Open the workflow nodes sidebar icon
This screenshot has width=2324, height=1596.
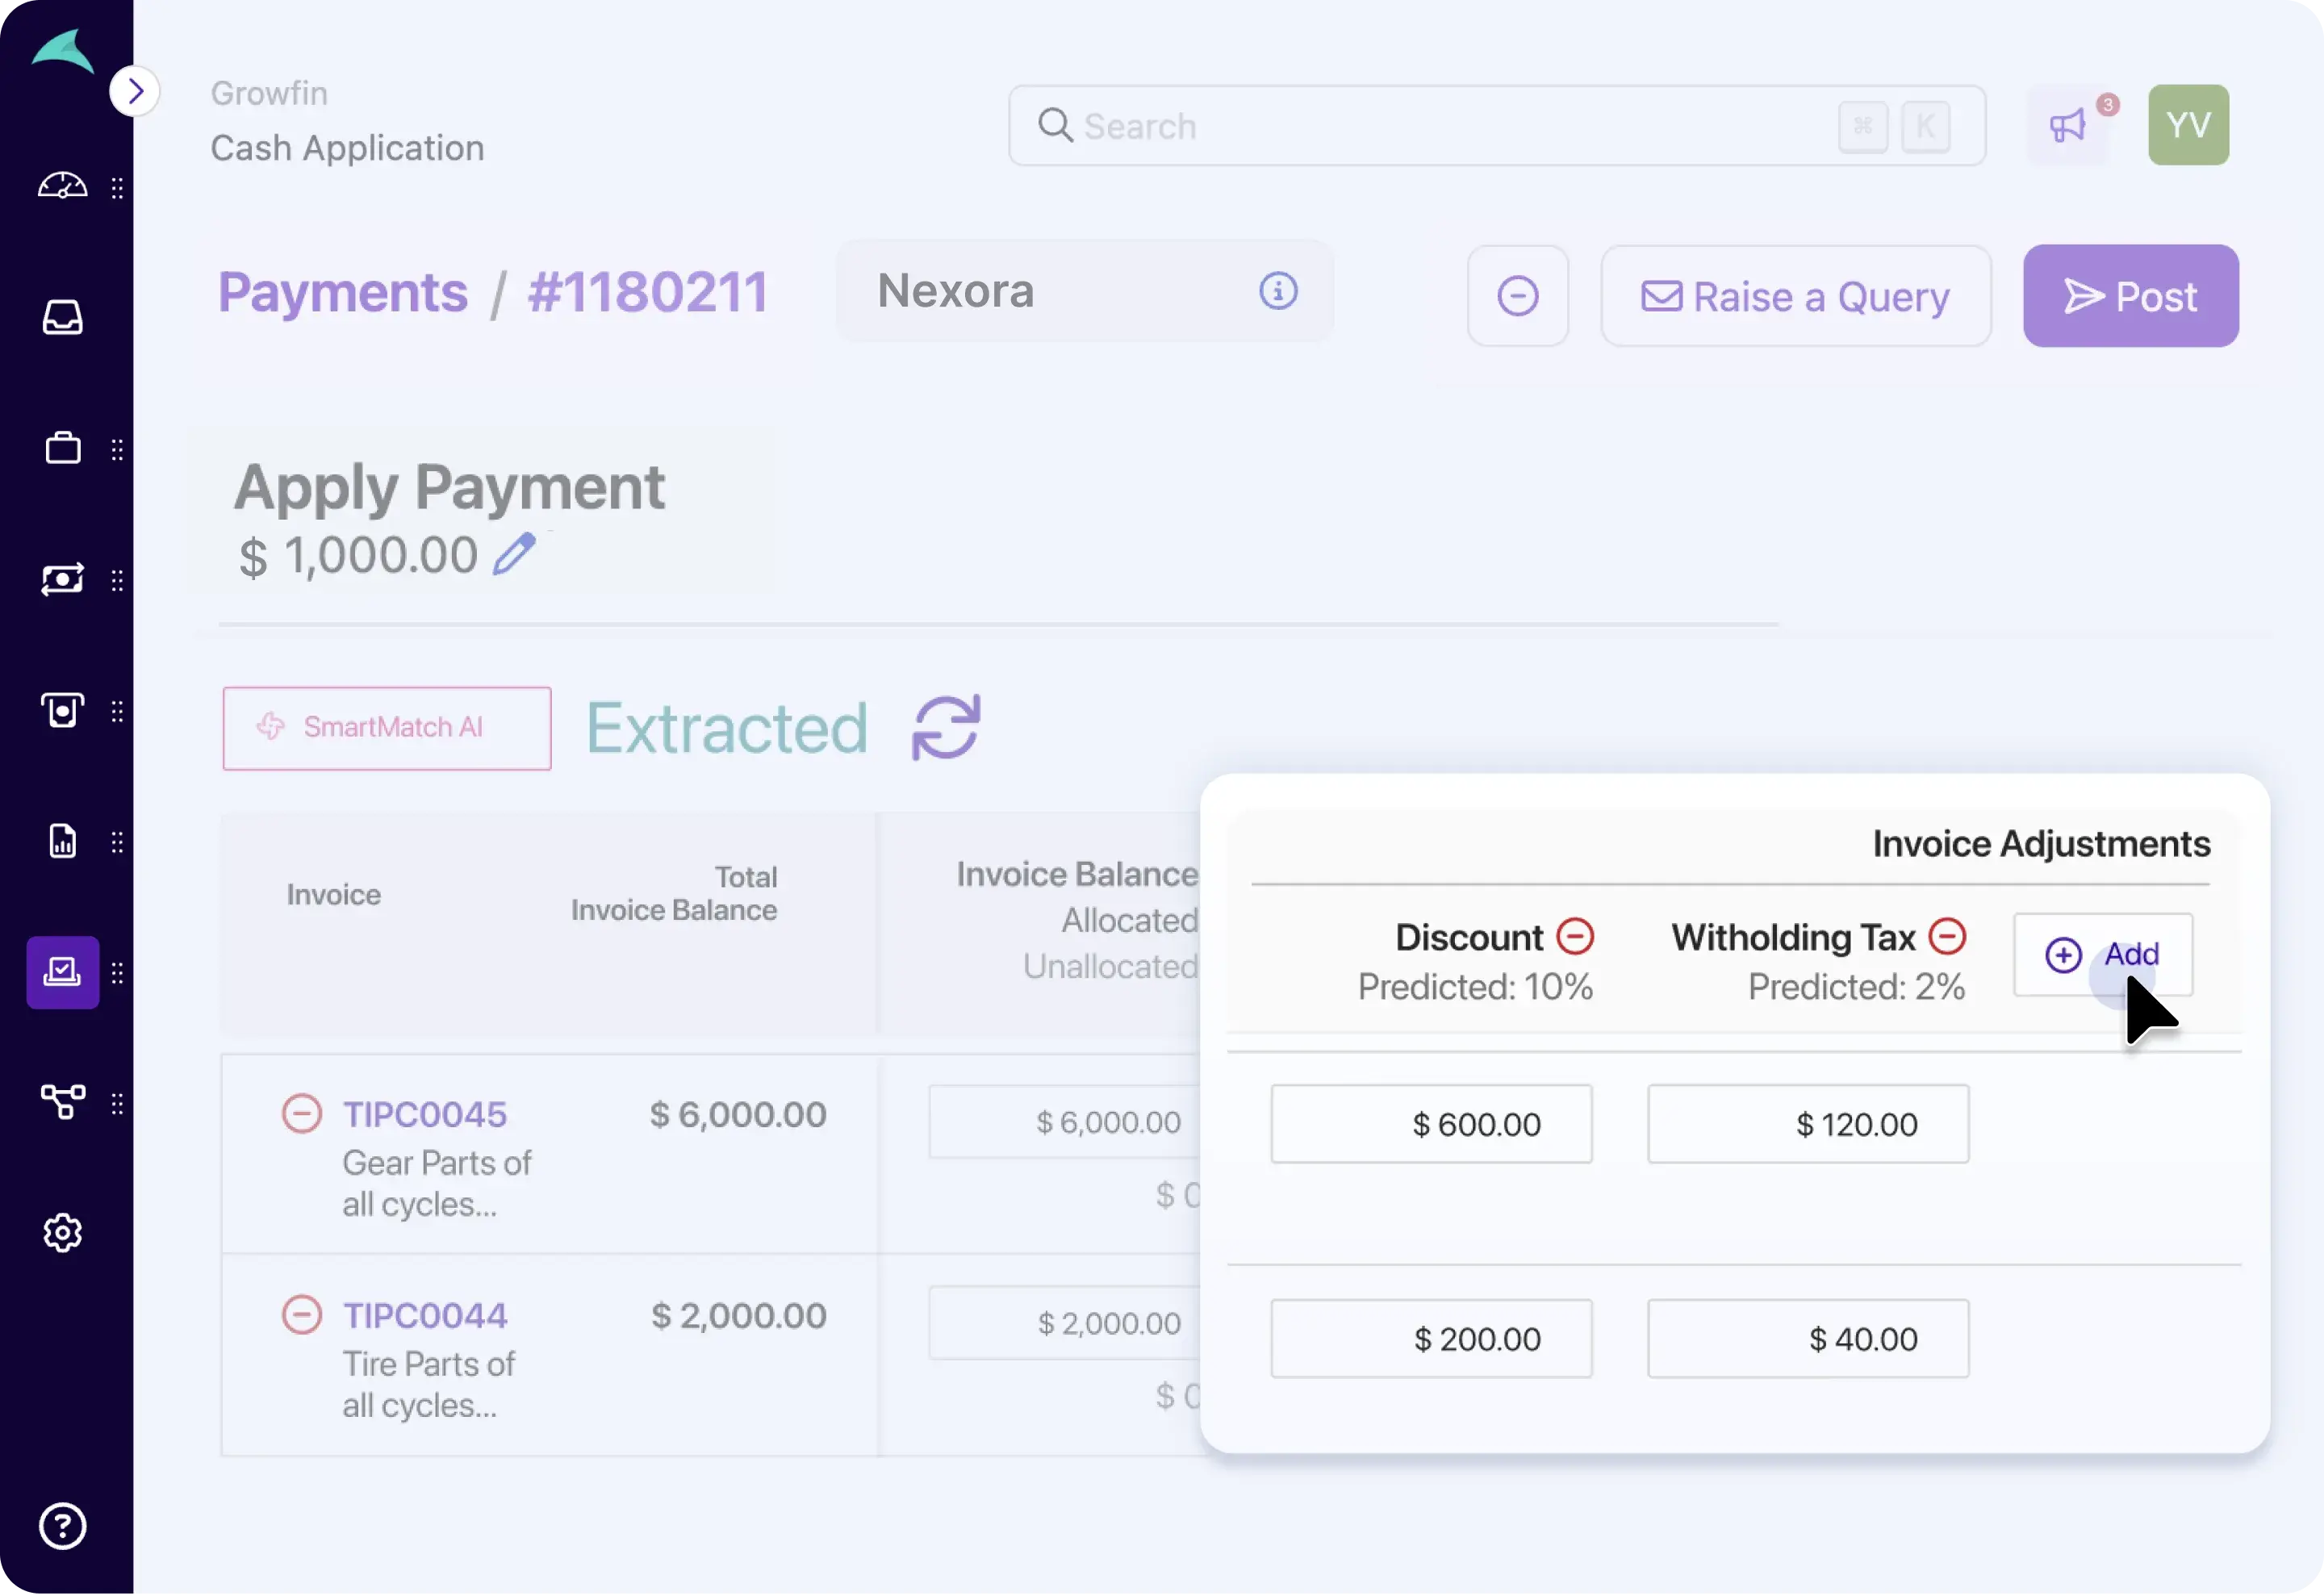62,1102
